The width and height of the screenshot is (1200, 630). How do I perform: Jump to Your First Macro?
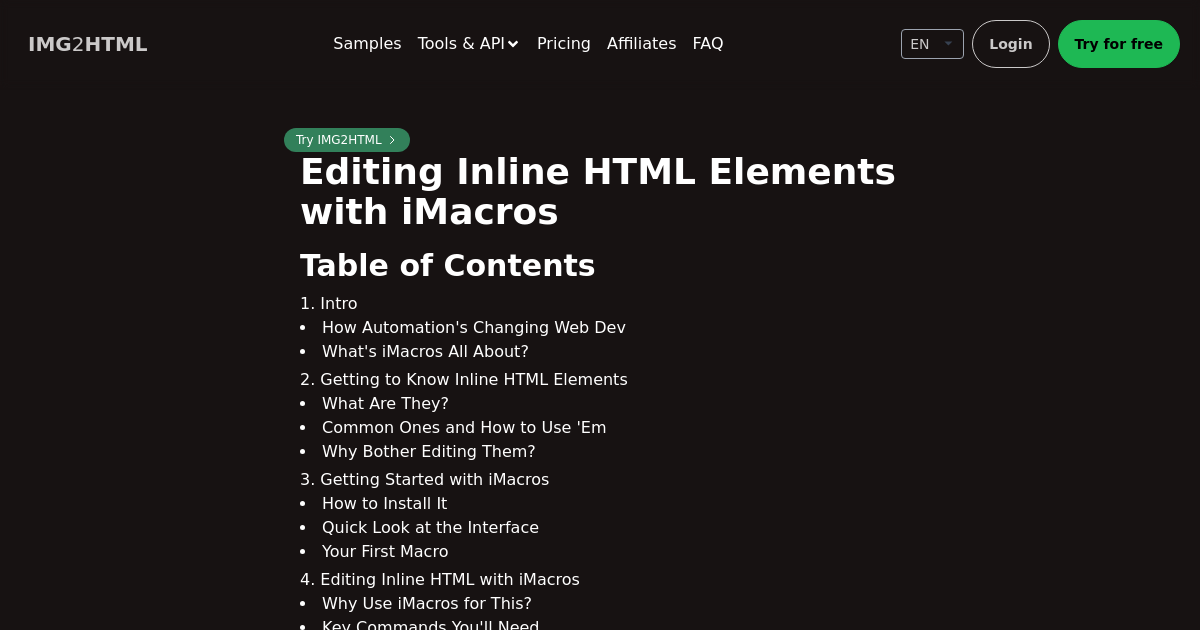pyautogui.click(x=385, y=551)
